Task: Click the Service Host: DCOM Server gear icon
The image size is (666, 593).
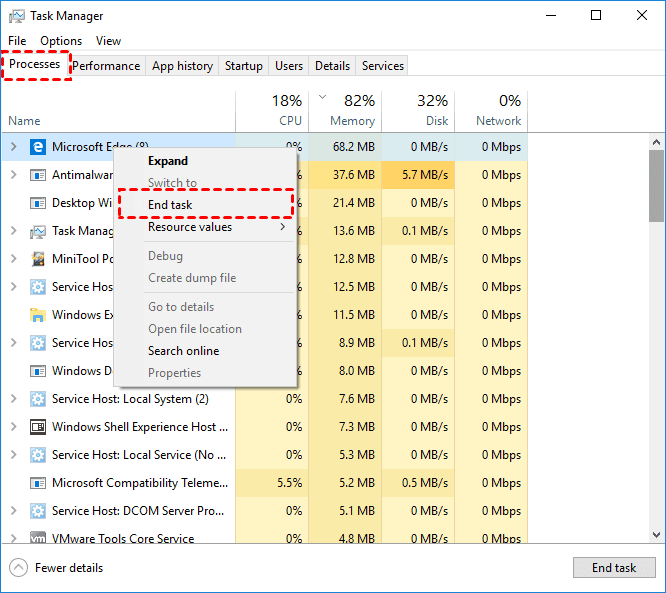Action: pyautogui.click(x=38, y=511)
